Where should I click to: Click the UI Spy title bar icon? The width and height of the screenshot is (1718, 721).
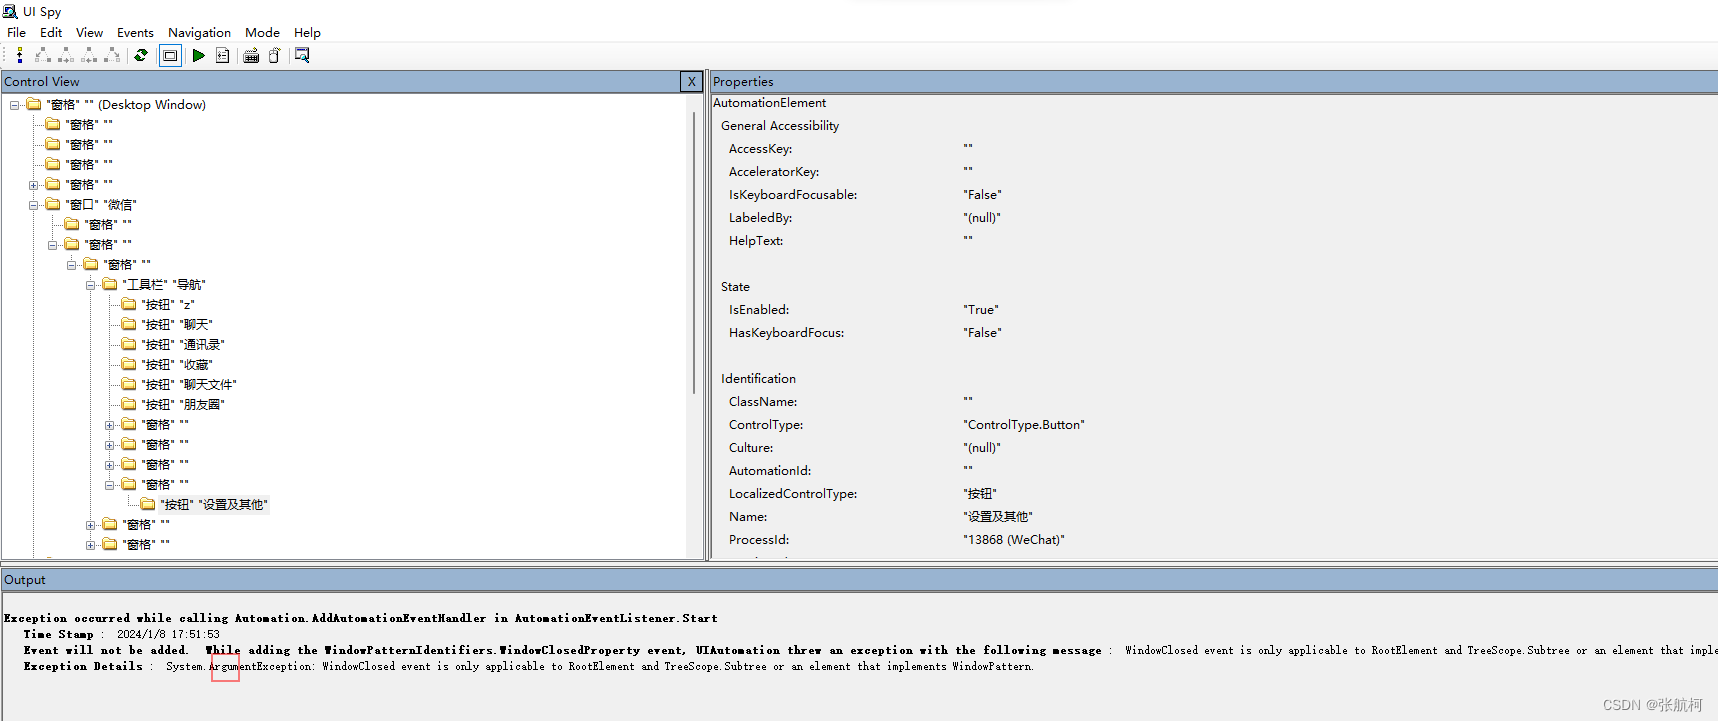(10, 11)
